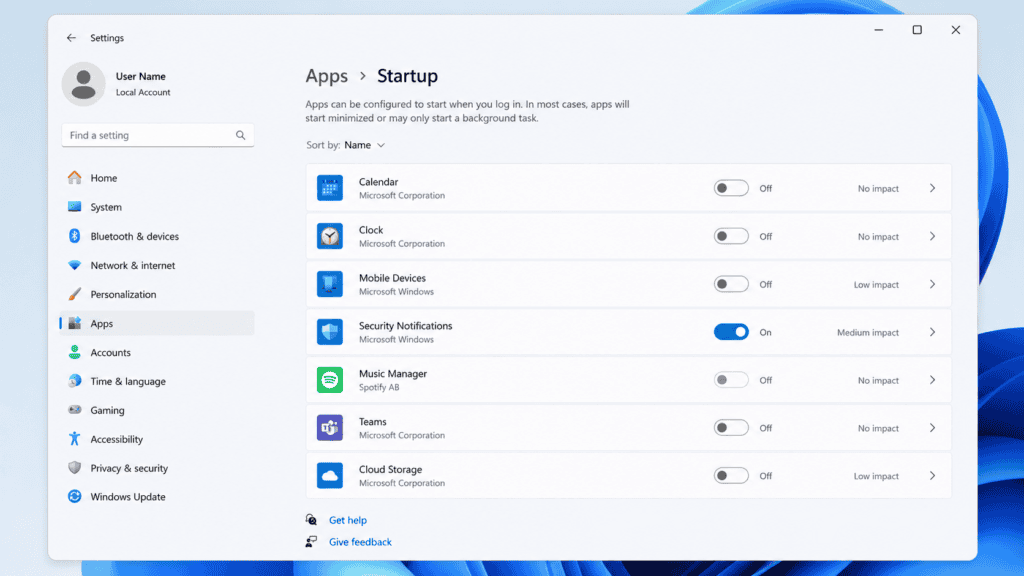Viewport: 1024px width, 576px height.
Task: Click the Mobile Devices app icon
Action: click(x=330, y=284)
